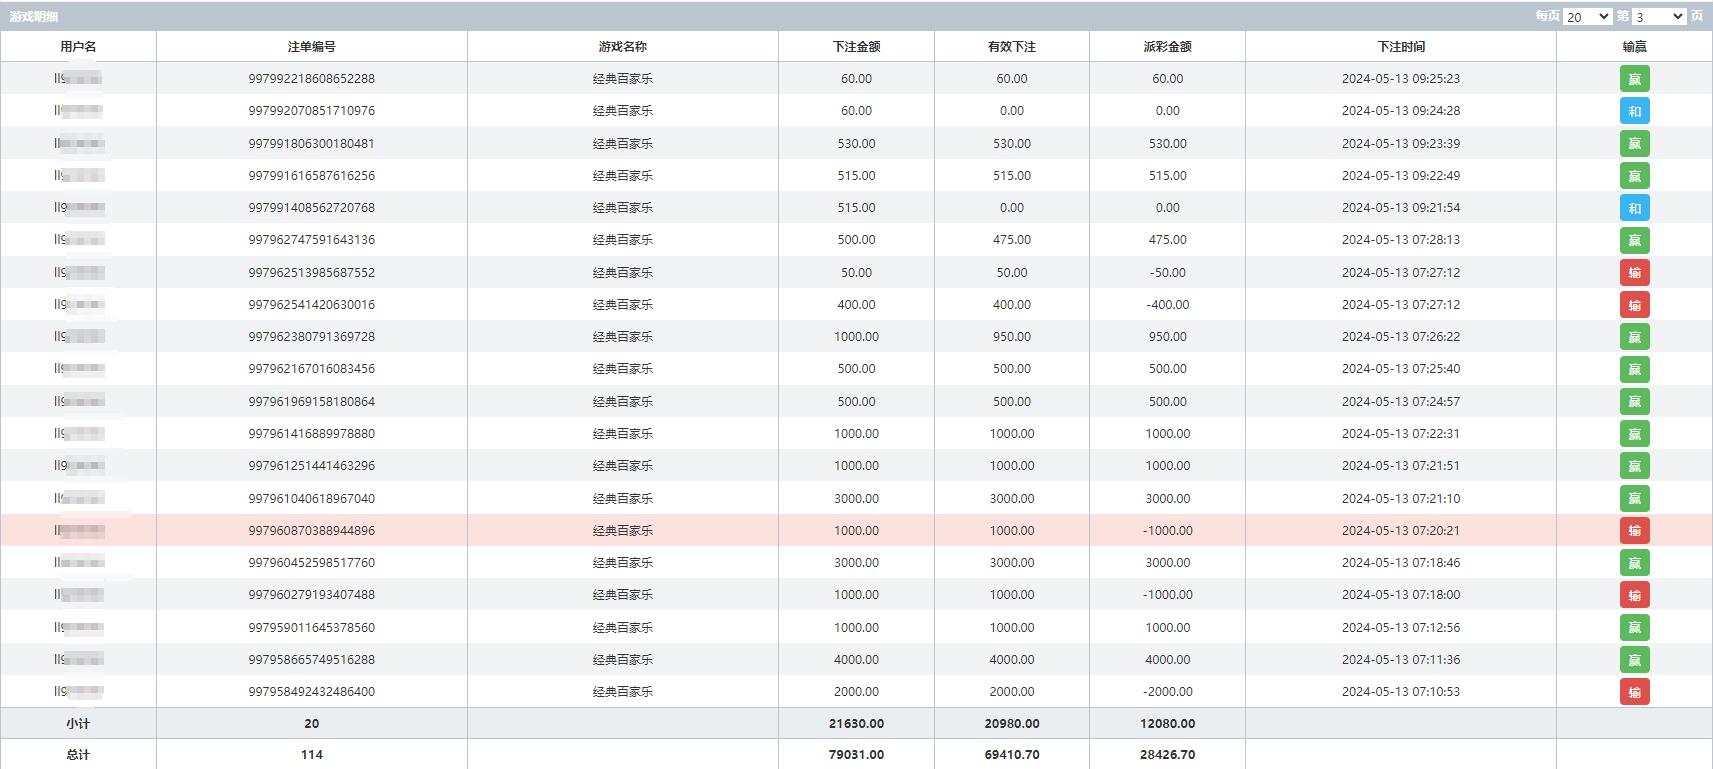
Task: Click lose badge for order 997962541420630016
Action: pyautogui.click(x=1634, y=305)
